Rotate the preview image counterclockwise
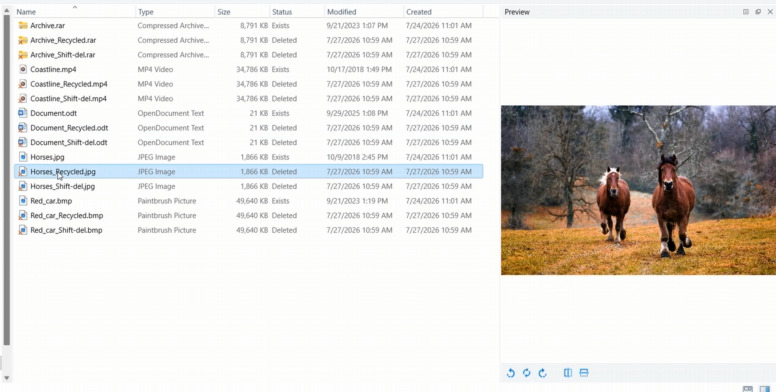Image resolution: width=776 pixels, height=392 pixels. [511, 373]
